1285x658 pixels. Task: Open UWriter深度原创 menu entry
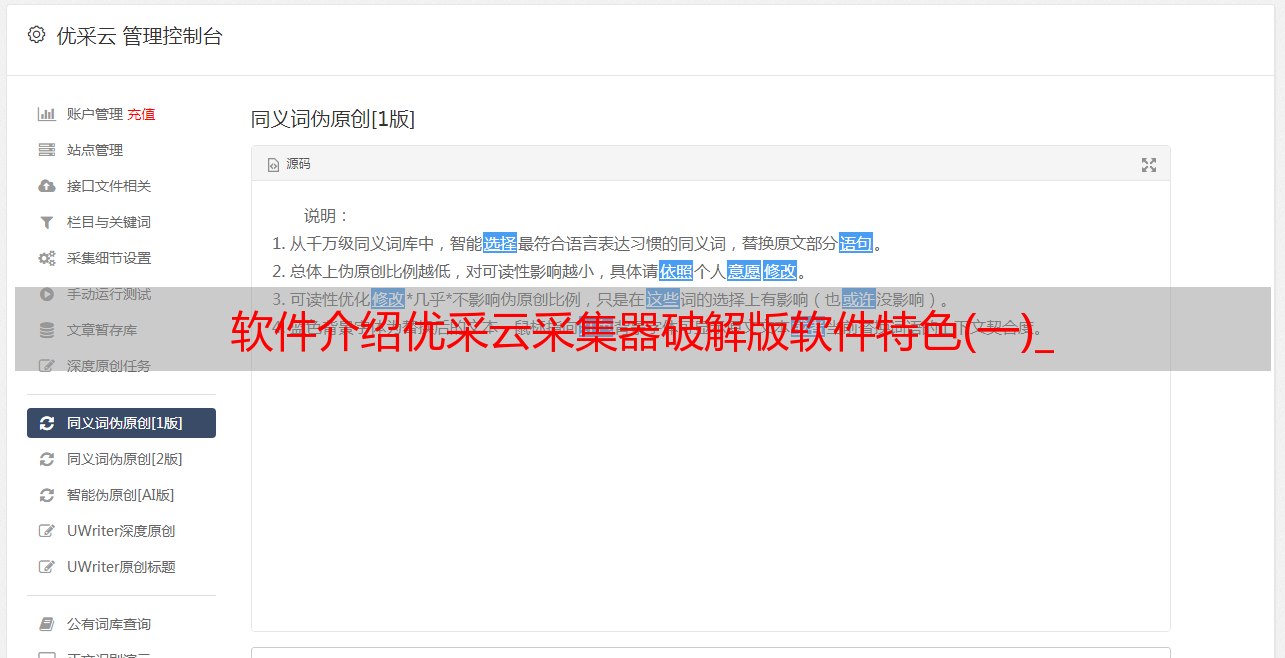click(121, 531)
